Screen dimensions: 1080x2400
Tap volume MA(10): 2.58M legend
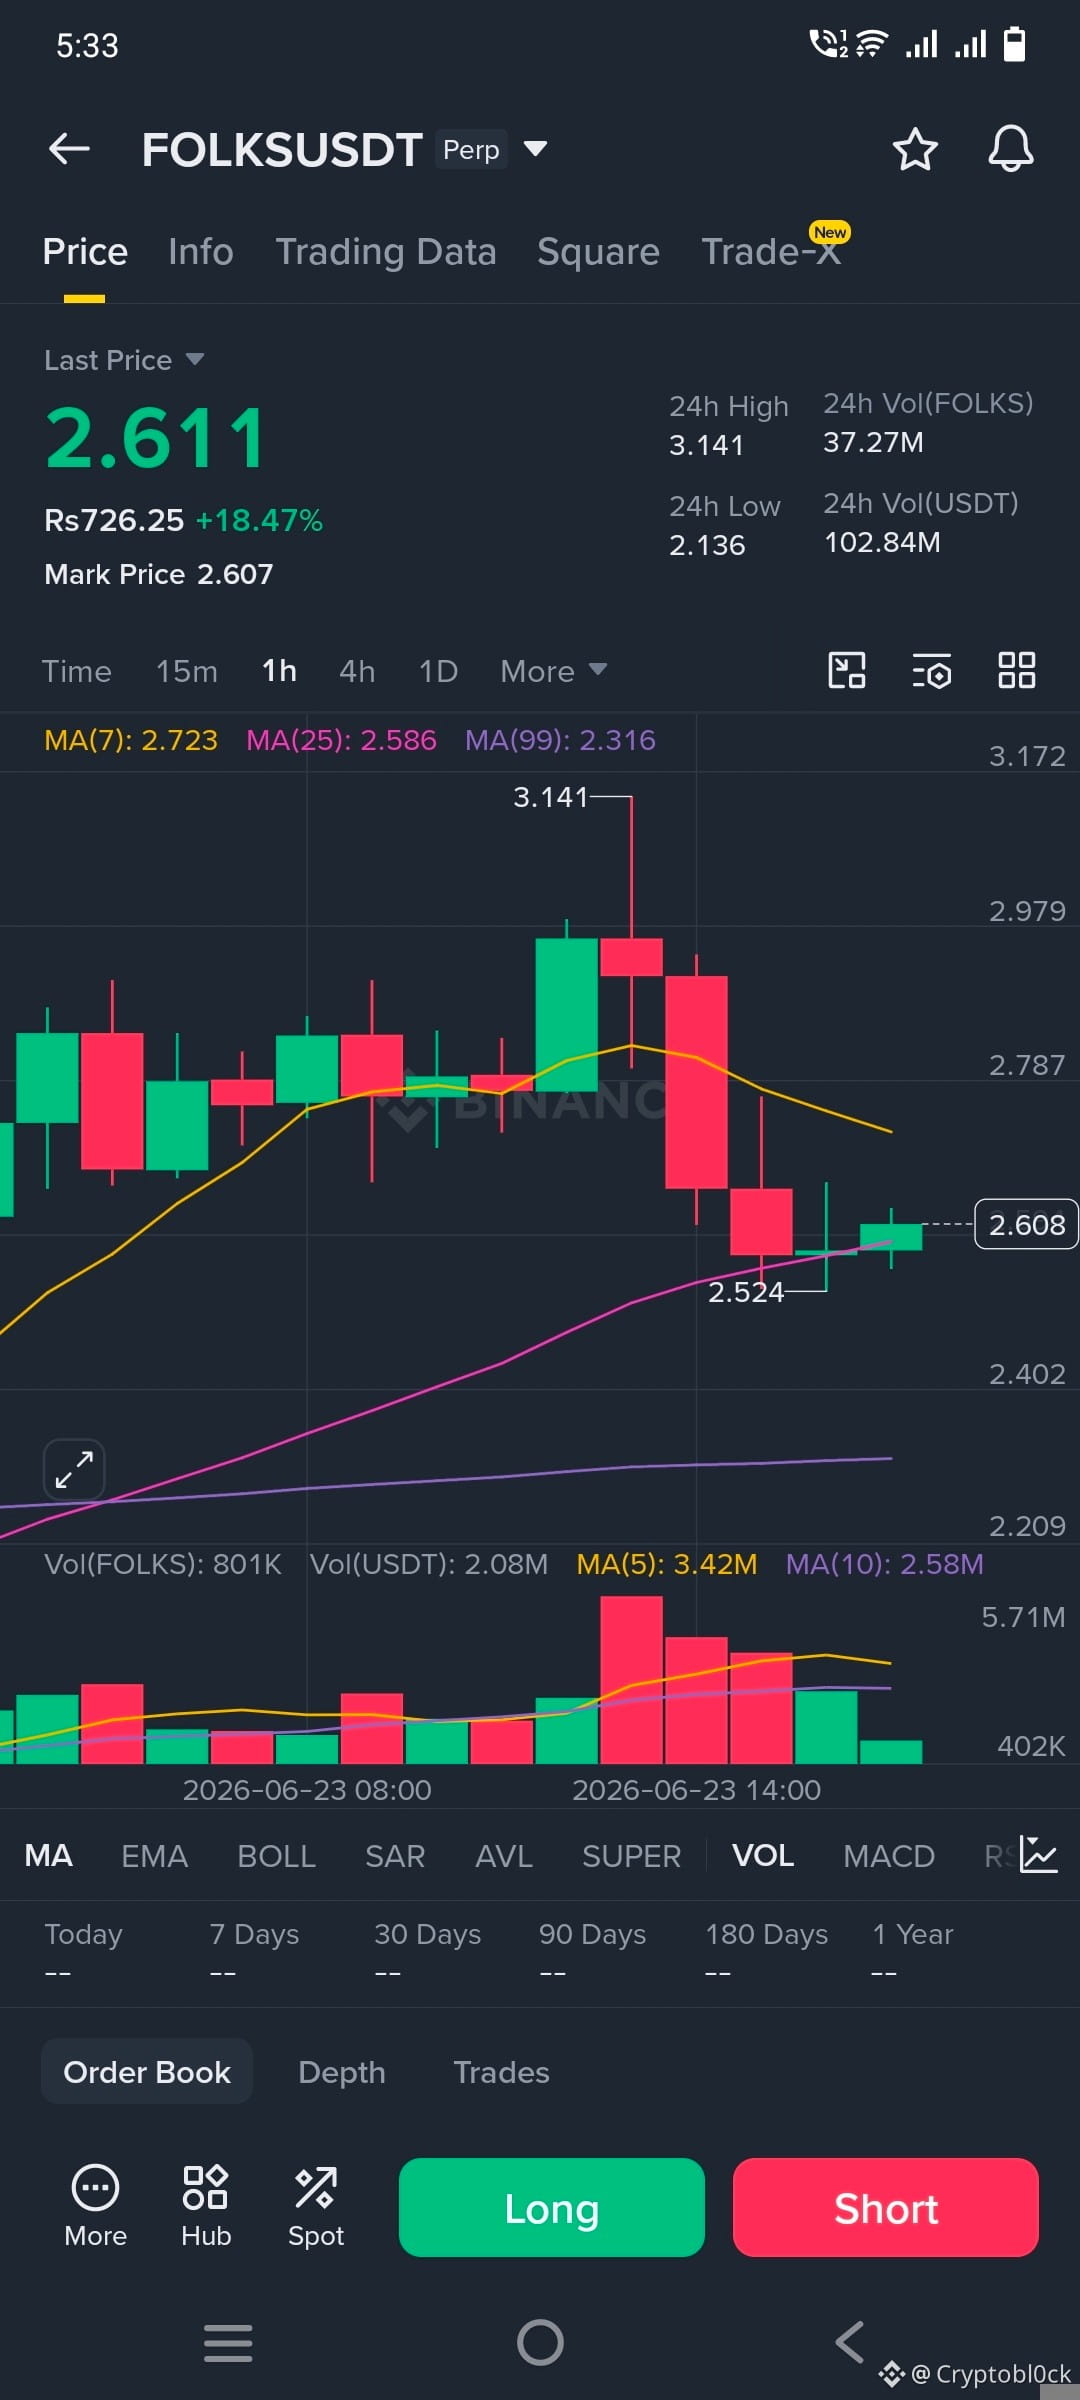(884, 1564)
